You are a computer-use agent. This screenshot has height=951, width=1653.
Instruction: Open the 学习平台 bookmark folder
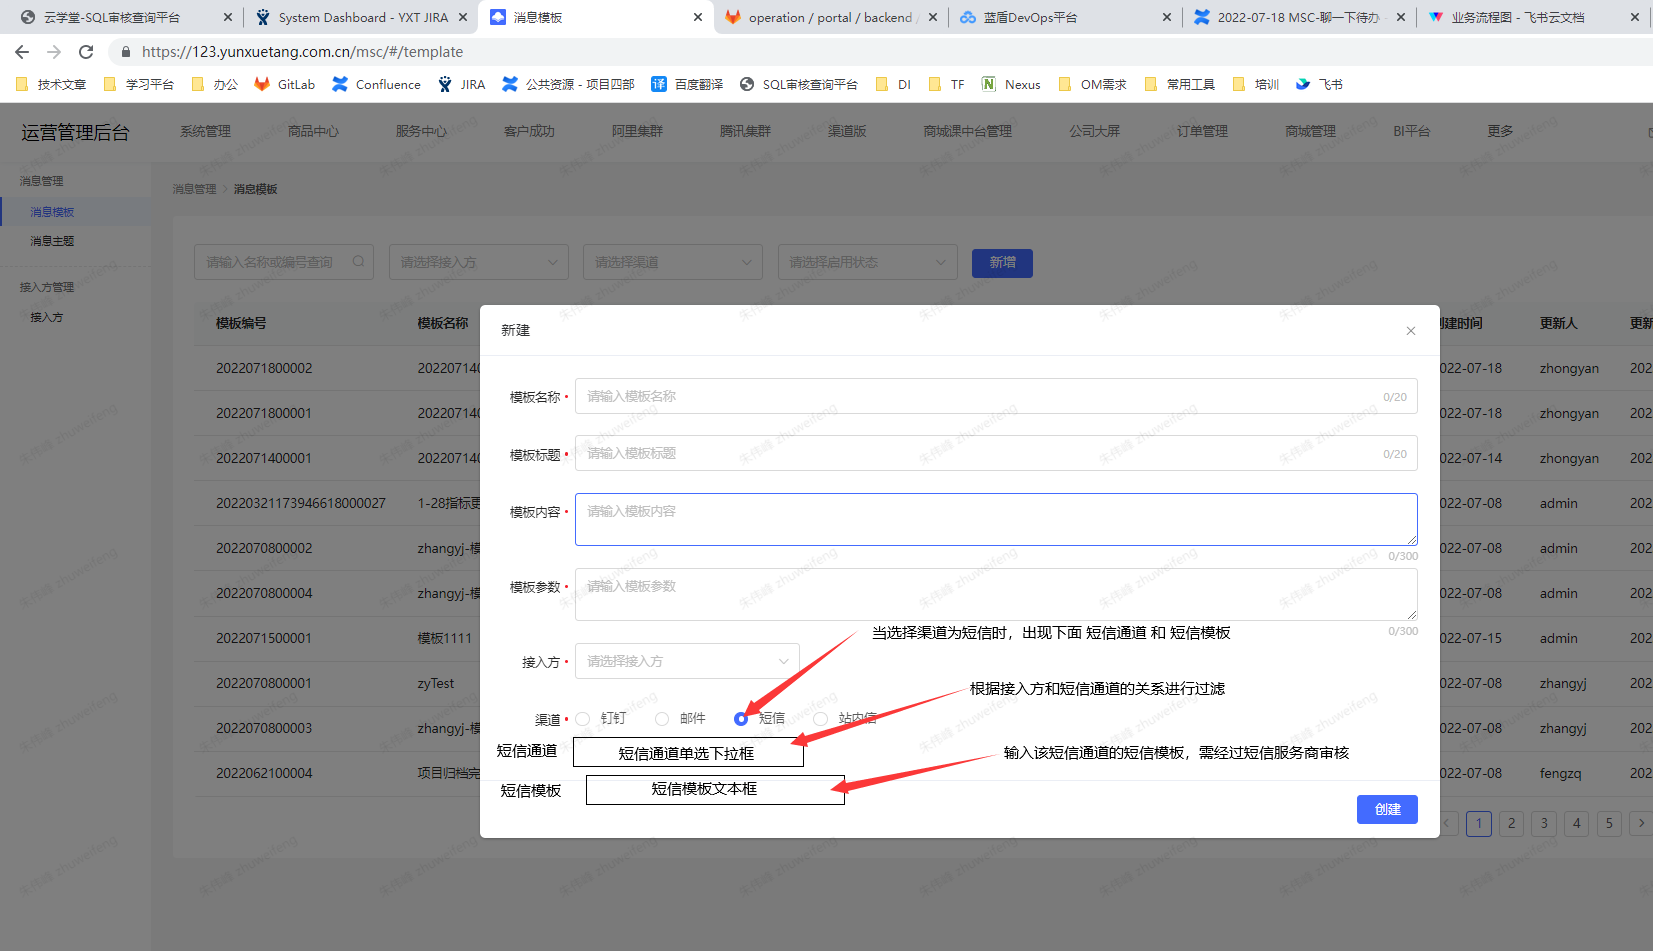139,84
